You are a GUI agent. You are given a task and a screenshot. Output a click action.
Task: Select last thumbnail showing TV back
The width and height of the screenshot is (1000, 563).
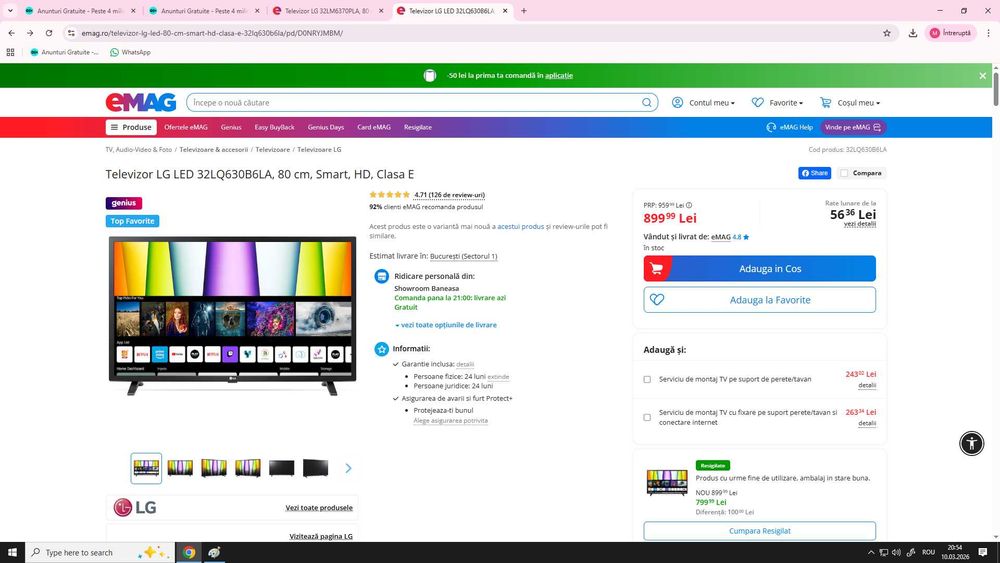coord(315,468)
